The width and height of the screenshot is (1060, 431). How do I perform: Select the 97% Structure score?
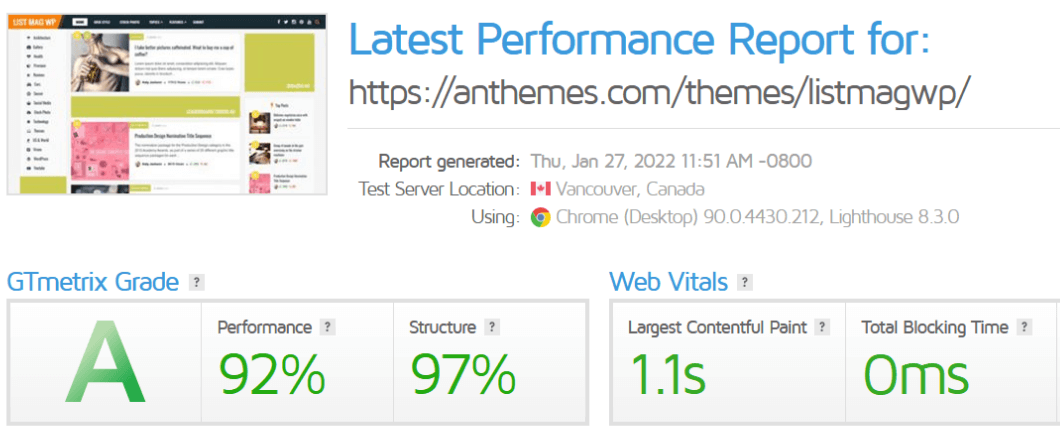[463, 375]
